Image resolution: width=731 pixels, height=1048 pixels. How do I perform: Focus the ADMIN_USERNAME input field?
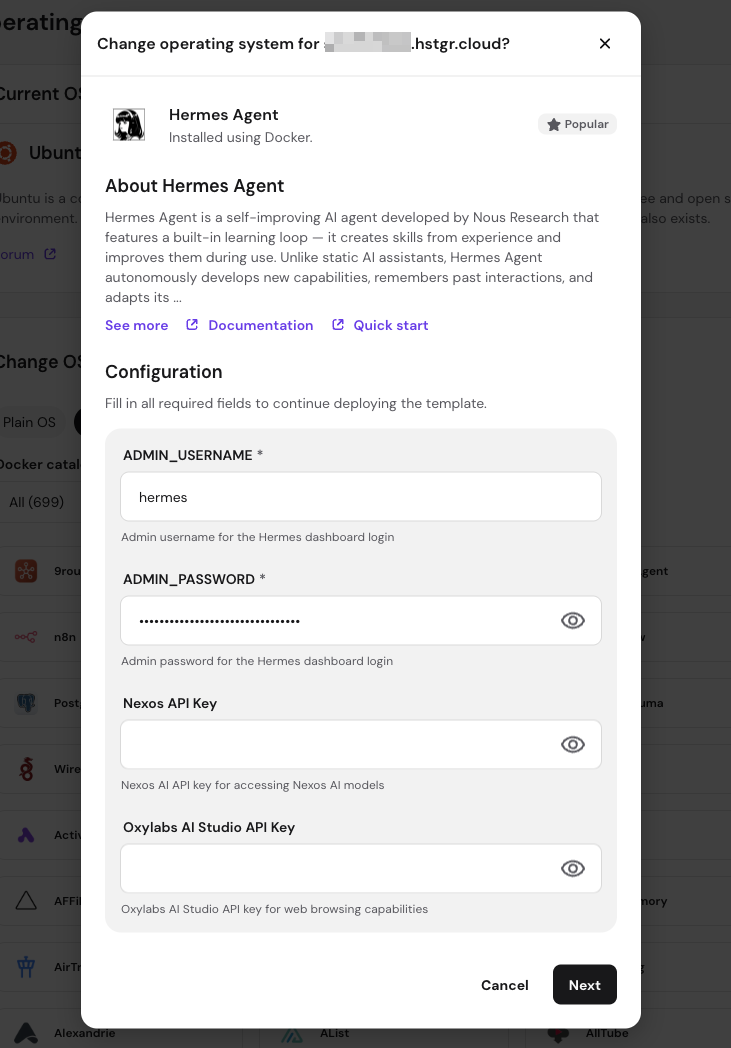coord(361,497)
